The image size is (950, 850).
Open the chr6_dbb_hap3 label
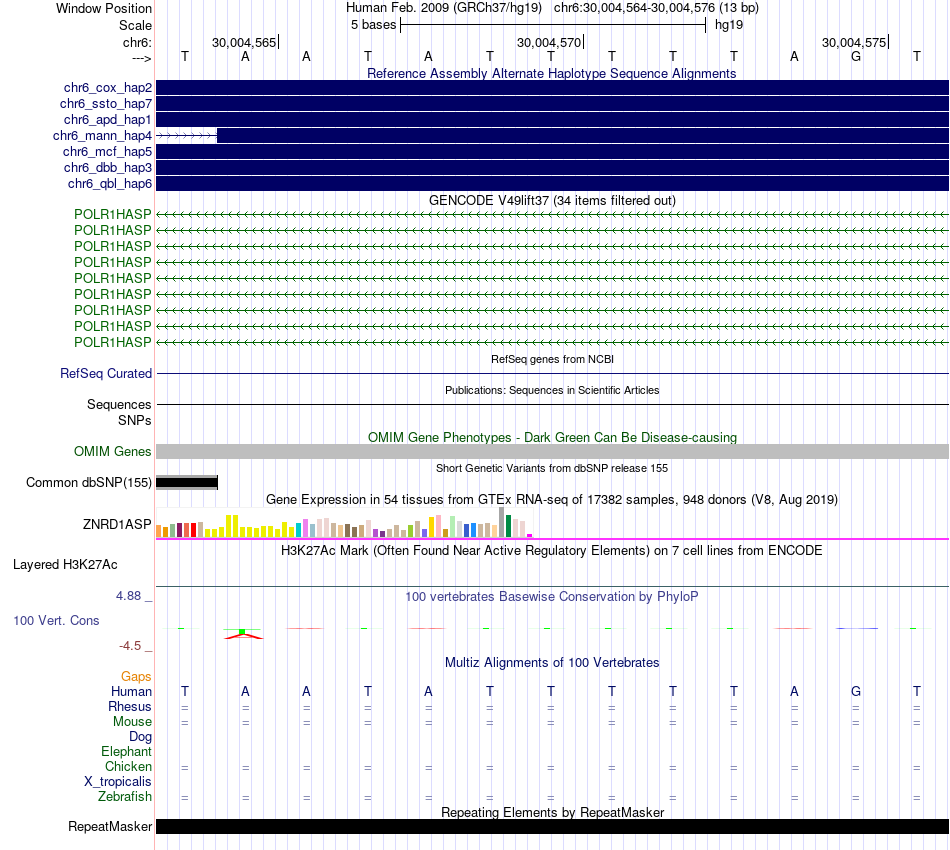[x=107, y=167]
